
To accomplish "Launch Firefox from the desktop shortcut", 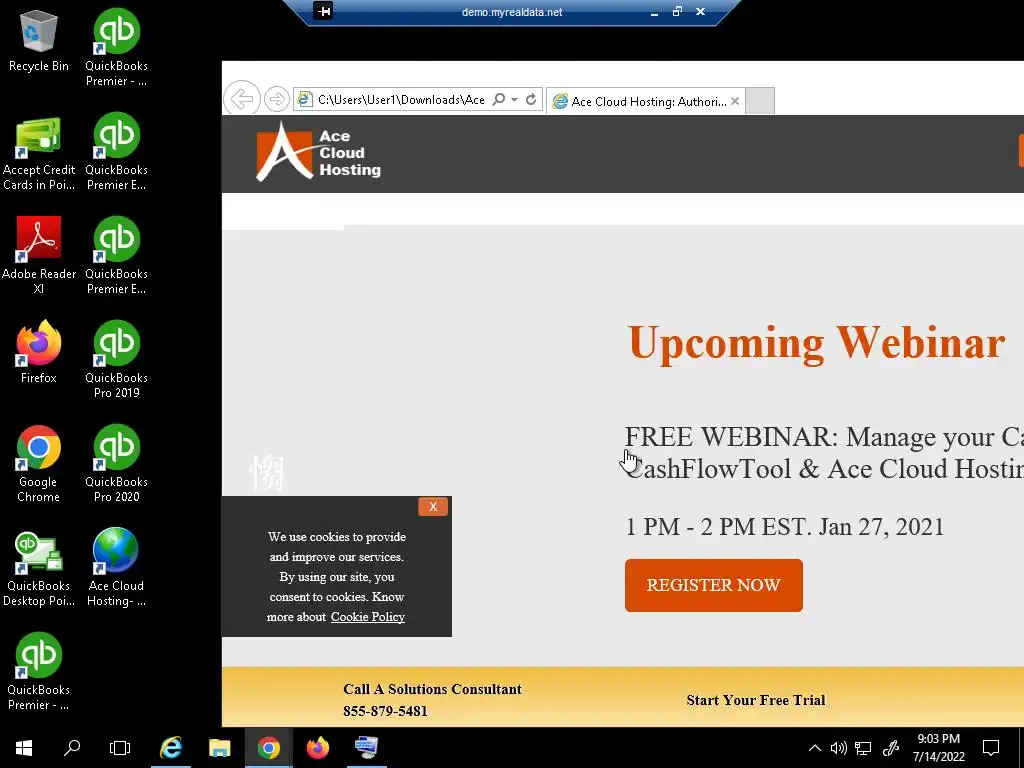I will click(x=39, y=351).
